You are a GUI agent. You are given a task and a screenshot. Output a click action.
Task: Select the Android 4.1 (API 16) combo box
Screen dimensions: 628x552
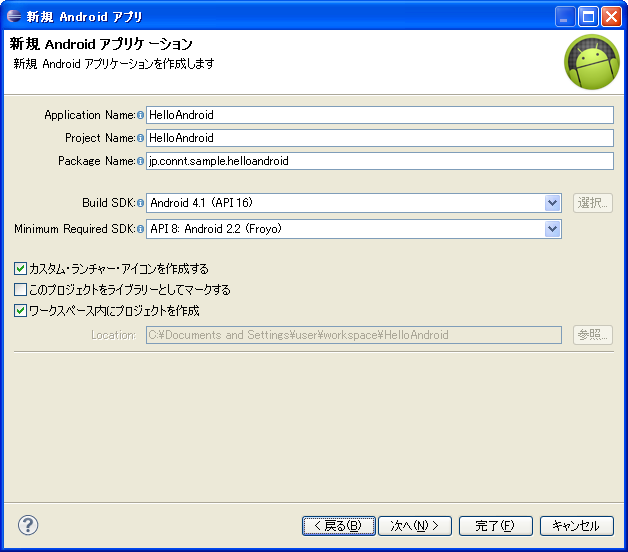click(x=354, y=203)
